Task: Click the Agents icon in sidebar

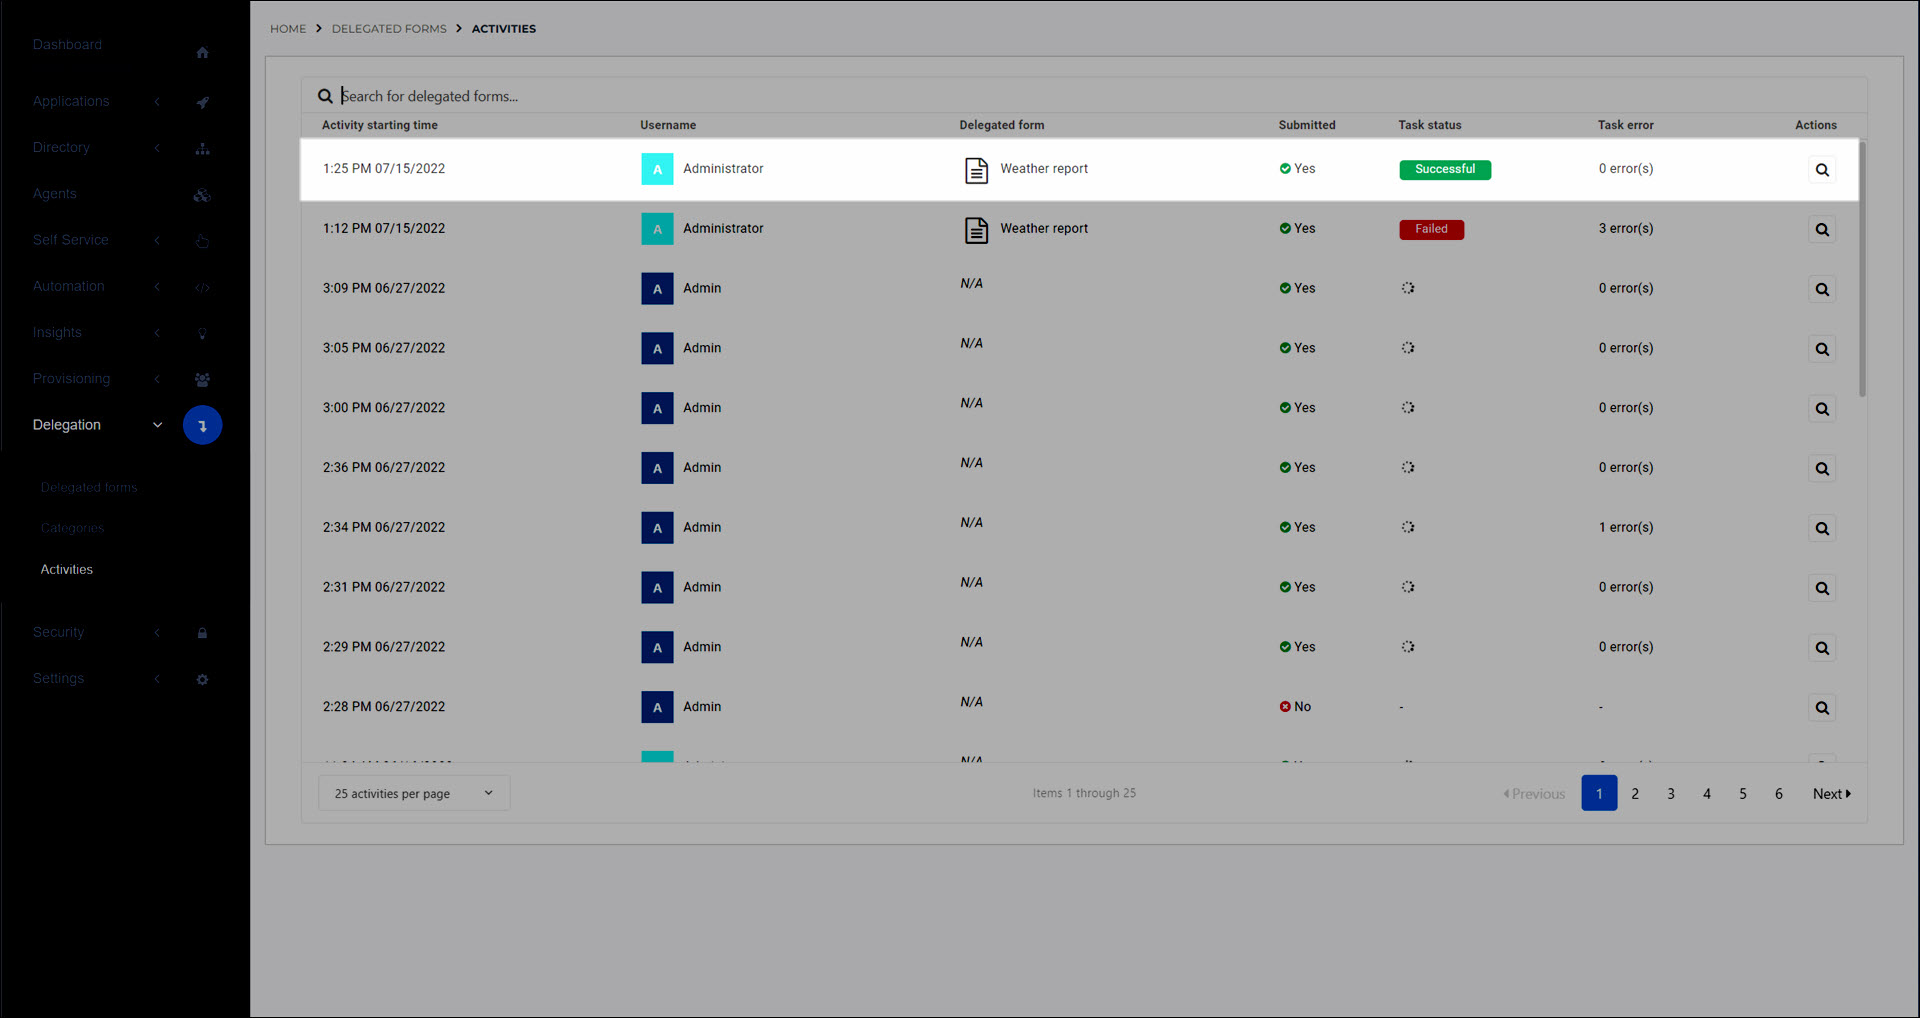Action: tap(202, 195)
